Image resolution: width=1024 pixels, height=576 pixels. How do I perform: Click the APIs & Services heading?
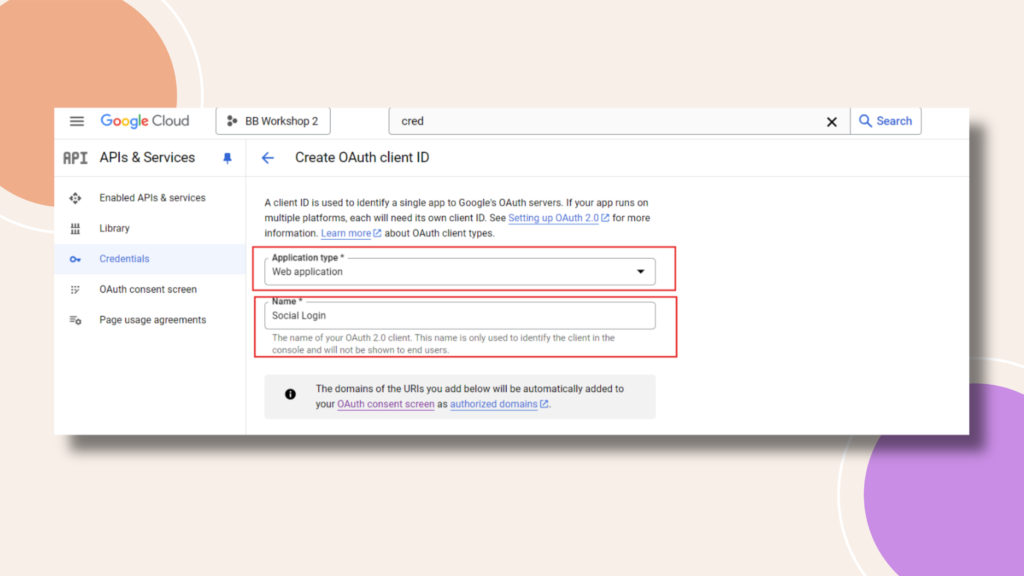click(147, 157)
